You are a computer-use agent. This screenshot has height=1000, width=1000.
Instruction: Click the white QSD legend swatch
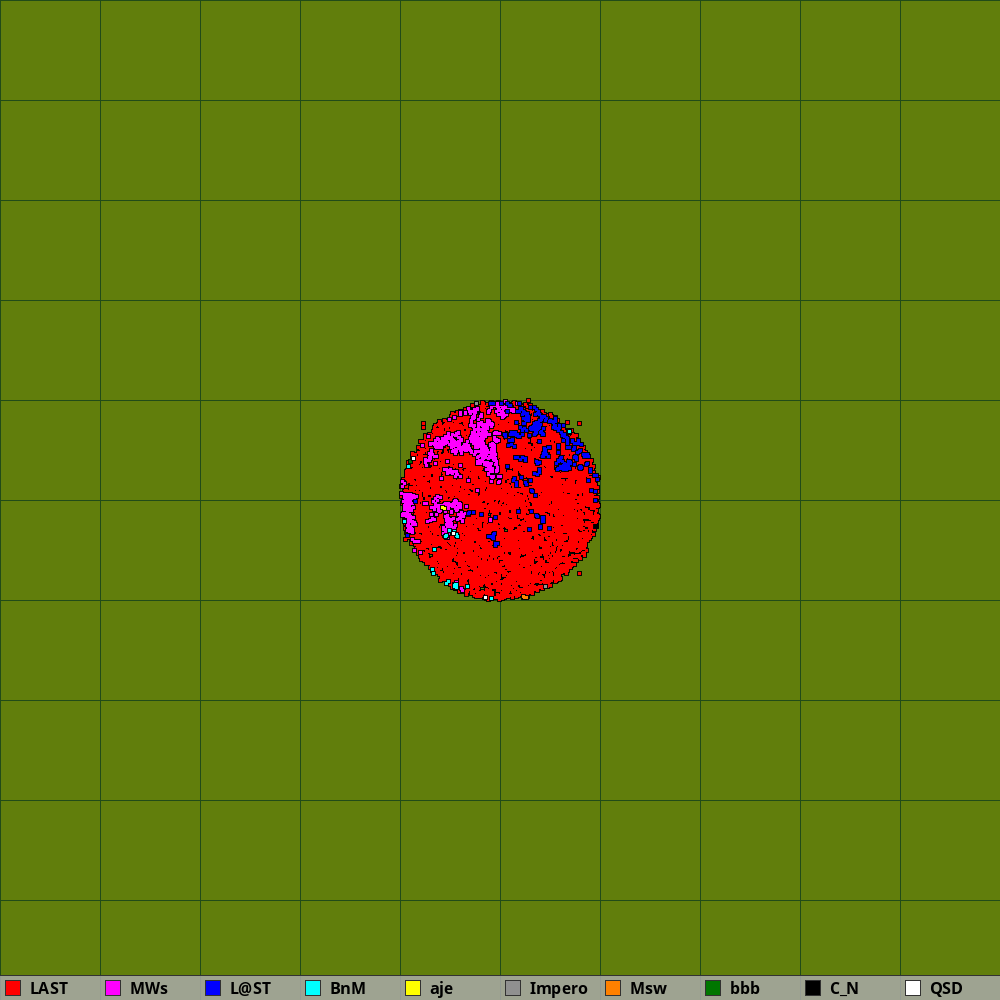[x=913, y=988]
